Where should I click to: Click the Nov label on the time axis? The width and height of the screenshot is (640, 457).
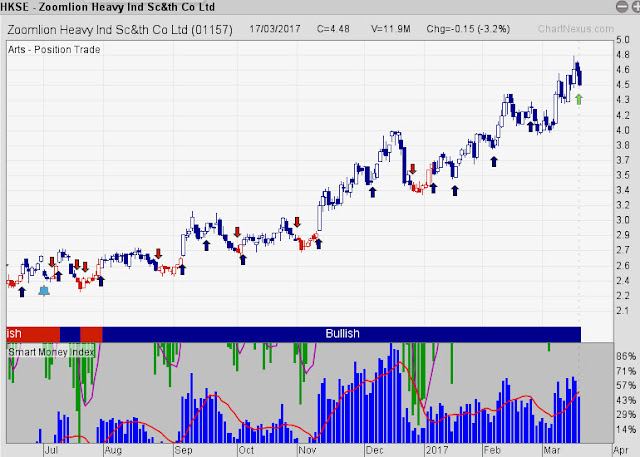tap(307, 450)
